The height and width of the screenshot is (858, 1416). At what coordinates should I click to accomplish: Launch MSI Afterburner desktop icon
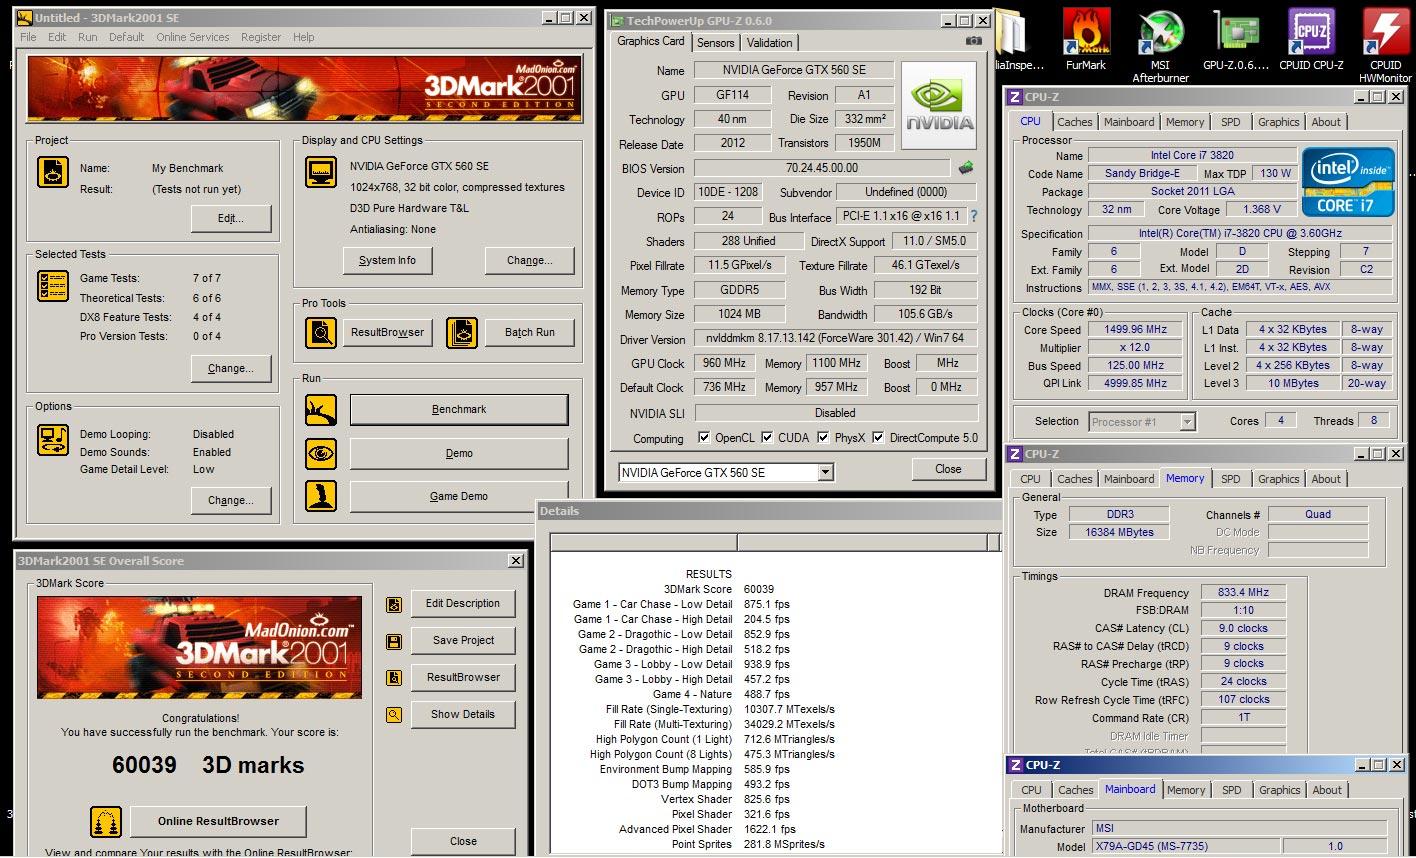tap(1160, 45)
